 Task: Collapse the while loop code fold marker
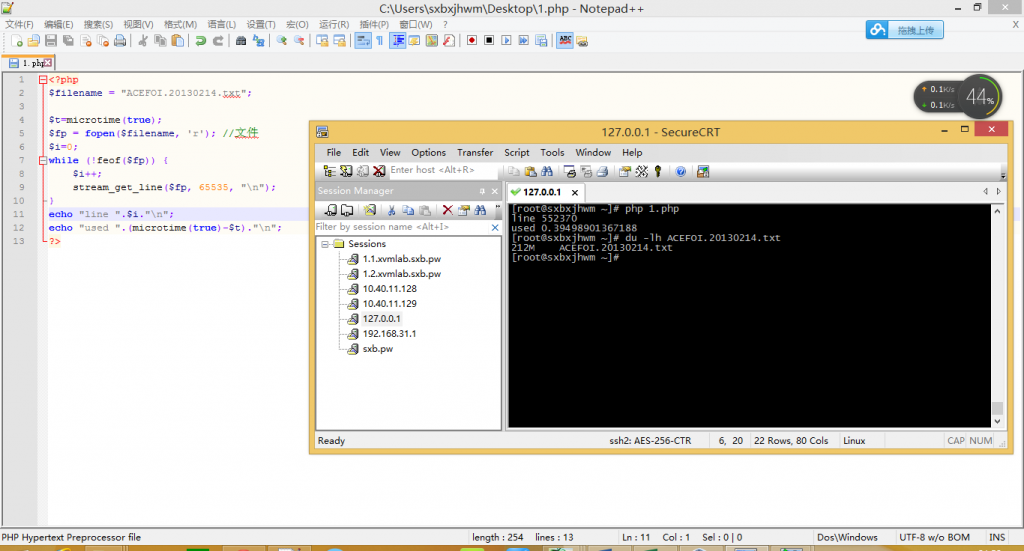point(41,160)
